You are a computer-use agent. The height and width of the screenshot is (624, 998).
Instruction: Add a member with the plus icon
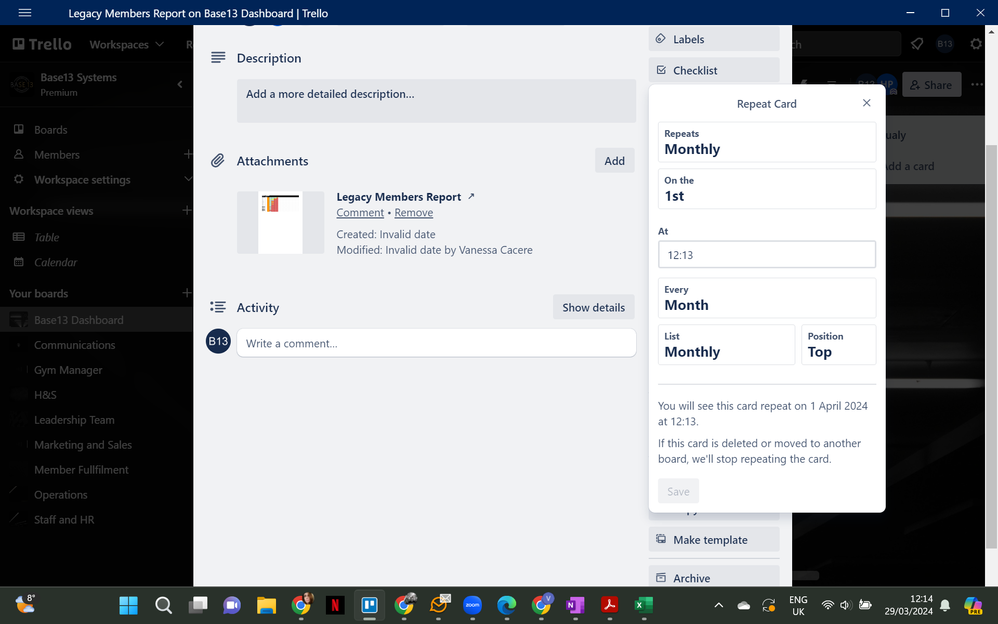point(188,155)
